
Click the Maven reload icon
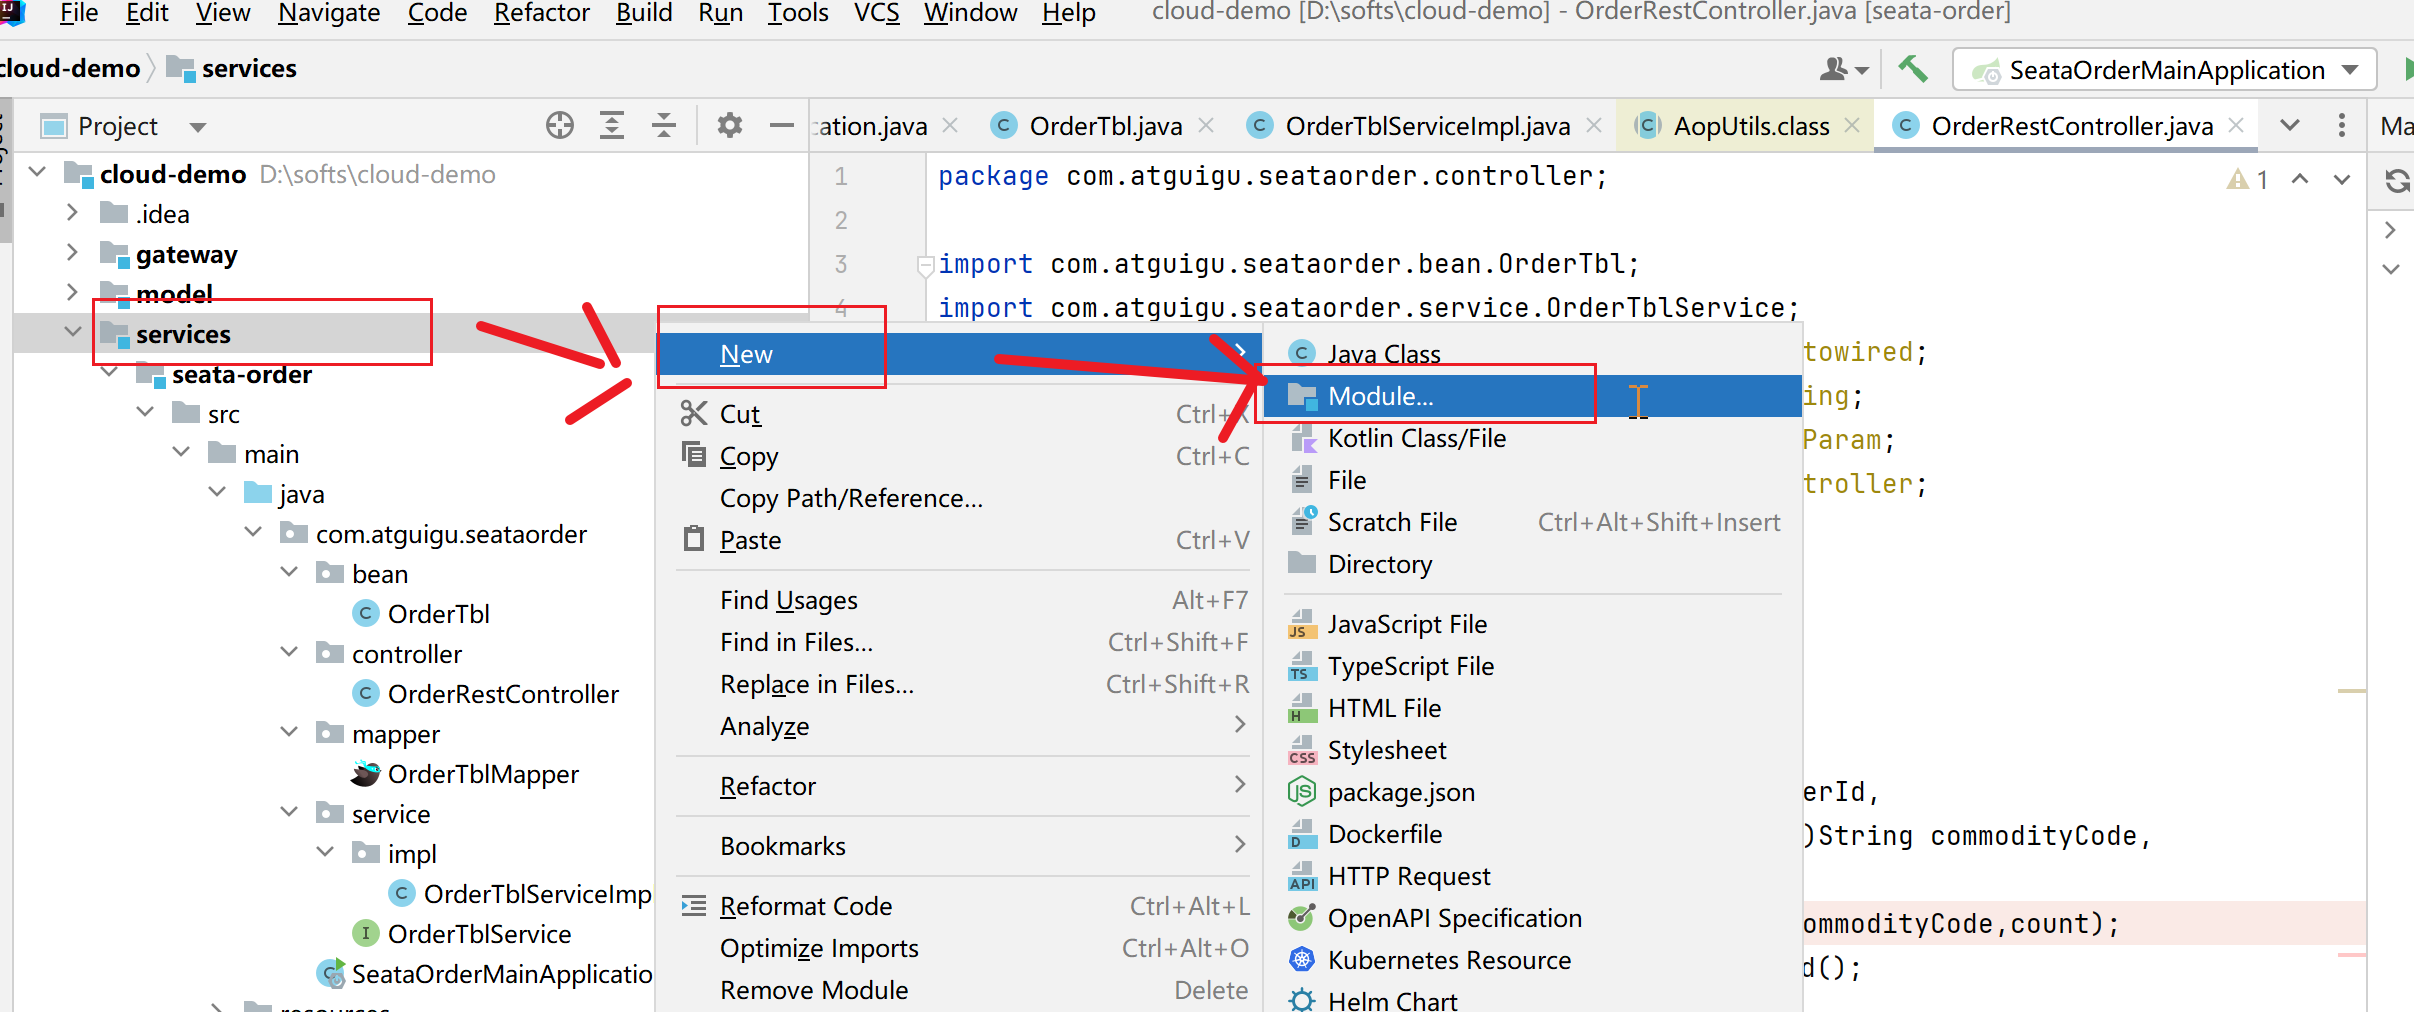pyautogui.click(x=2398, y=181)
